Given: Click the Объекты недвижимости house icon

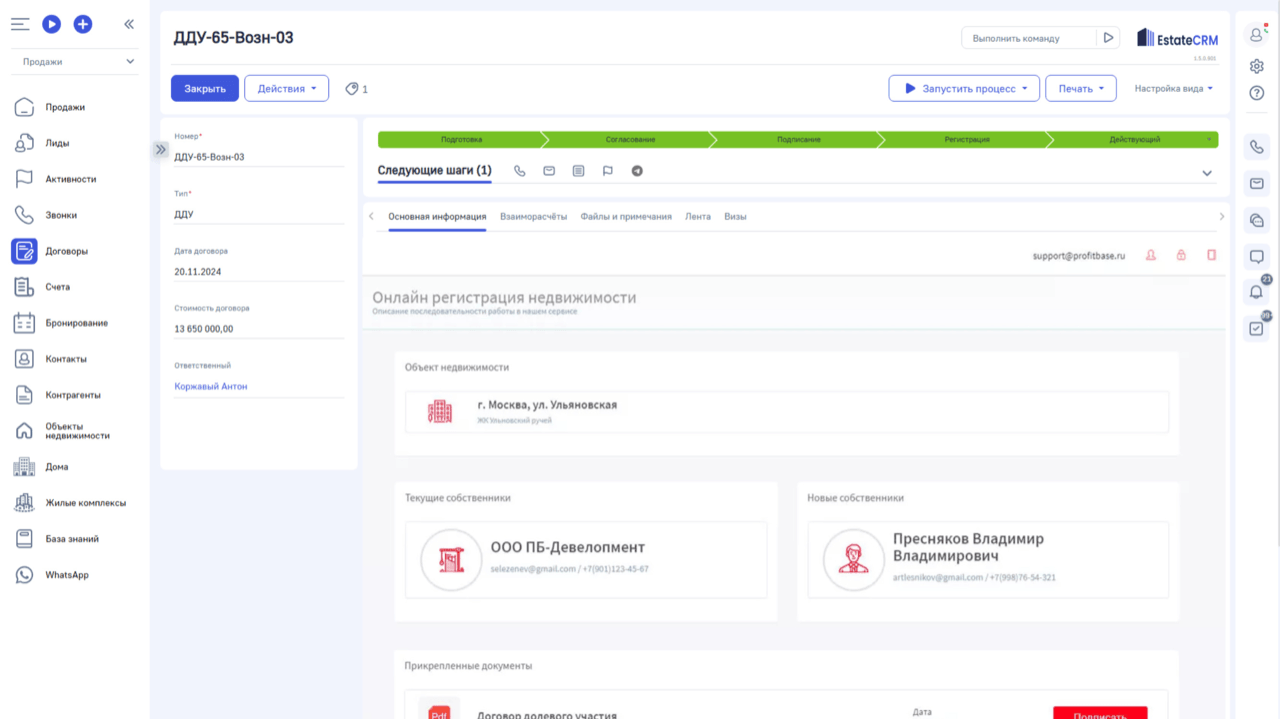Looking at the screenshot, I should click(24, 431).
